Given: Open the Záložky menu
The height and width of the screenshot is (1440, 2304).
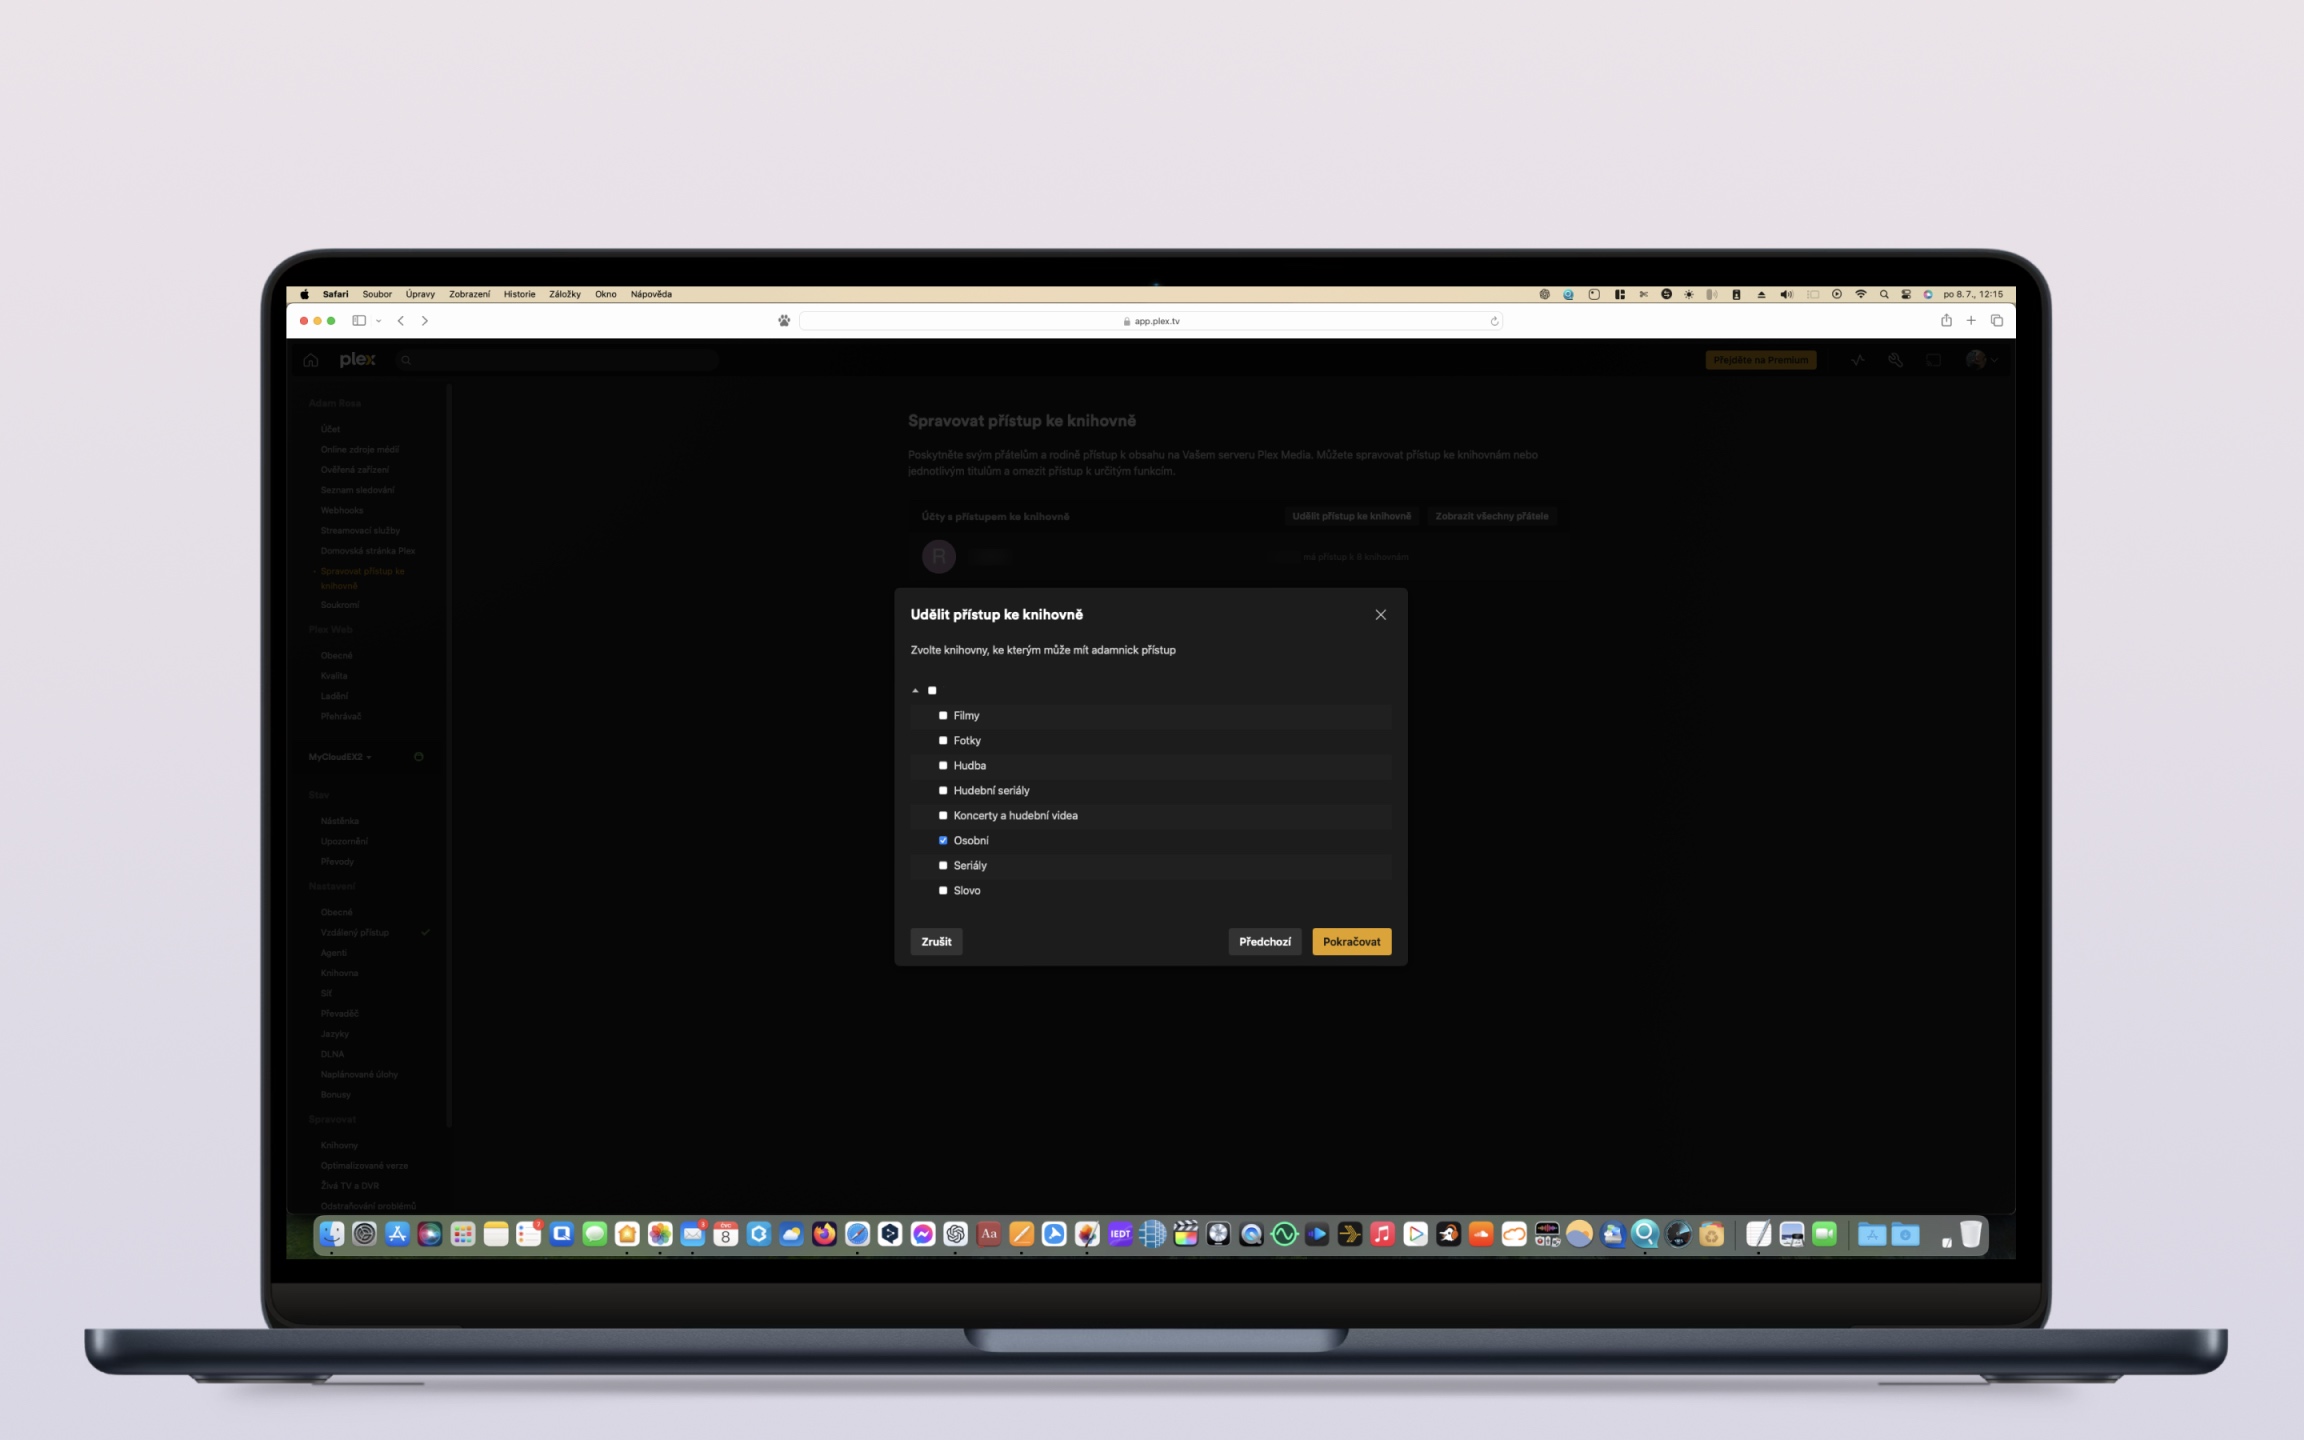Looking at the screenshot, I should (564, 295).
